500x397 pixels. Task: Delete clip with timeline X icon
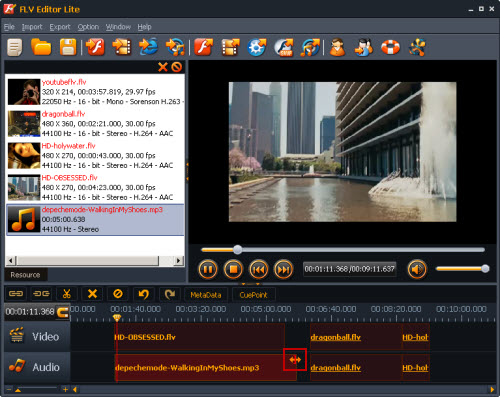pyautogui.click(x=92, y=294)
